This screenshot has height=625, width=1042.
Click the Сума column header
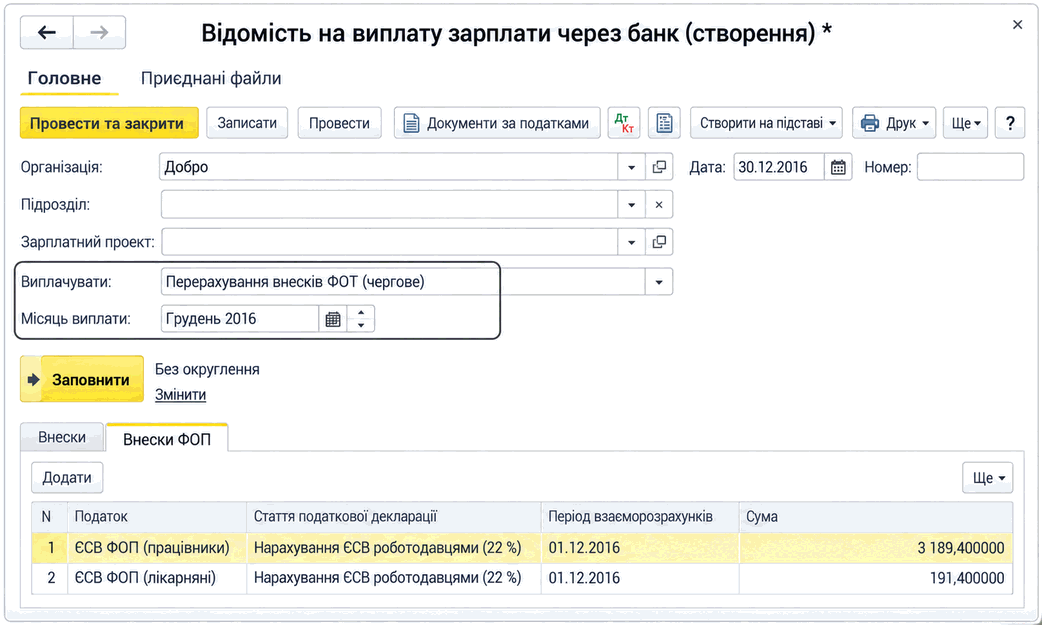876,517
